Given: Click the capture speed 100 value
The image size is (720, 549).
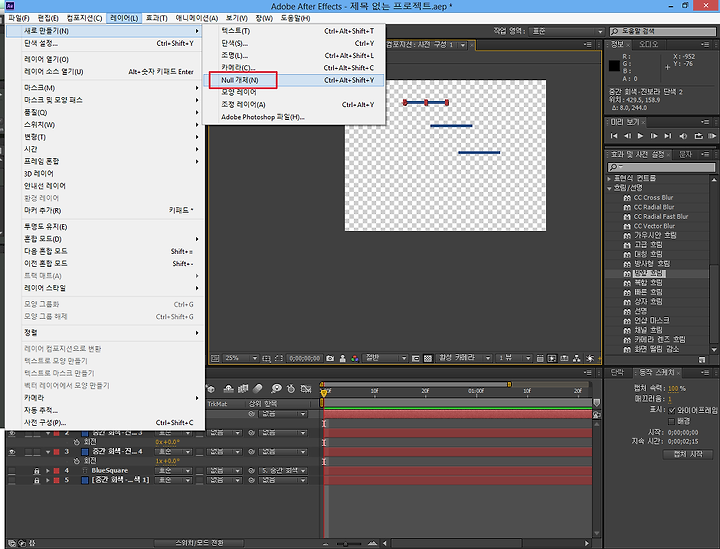Looking at the screenshot, I should coord(673,388).
